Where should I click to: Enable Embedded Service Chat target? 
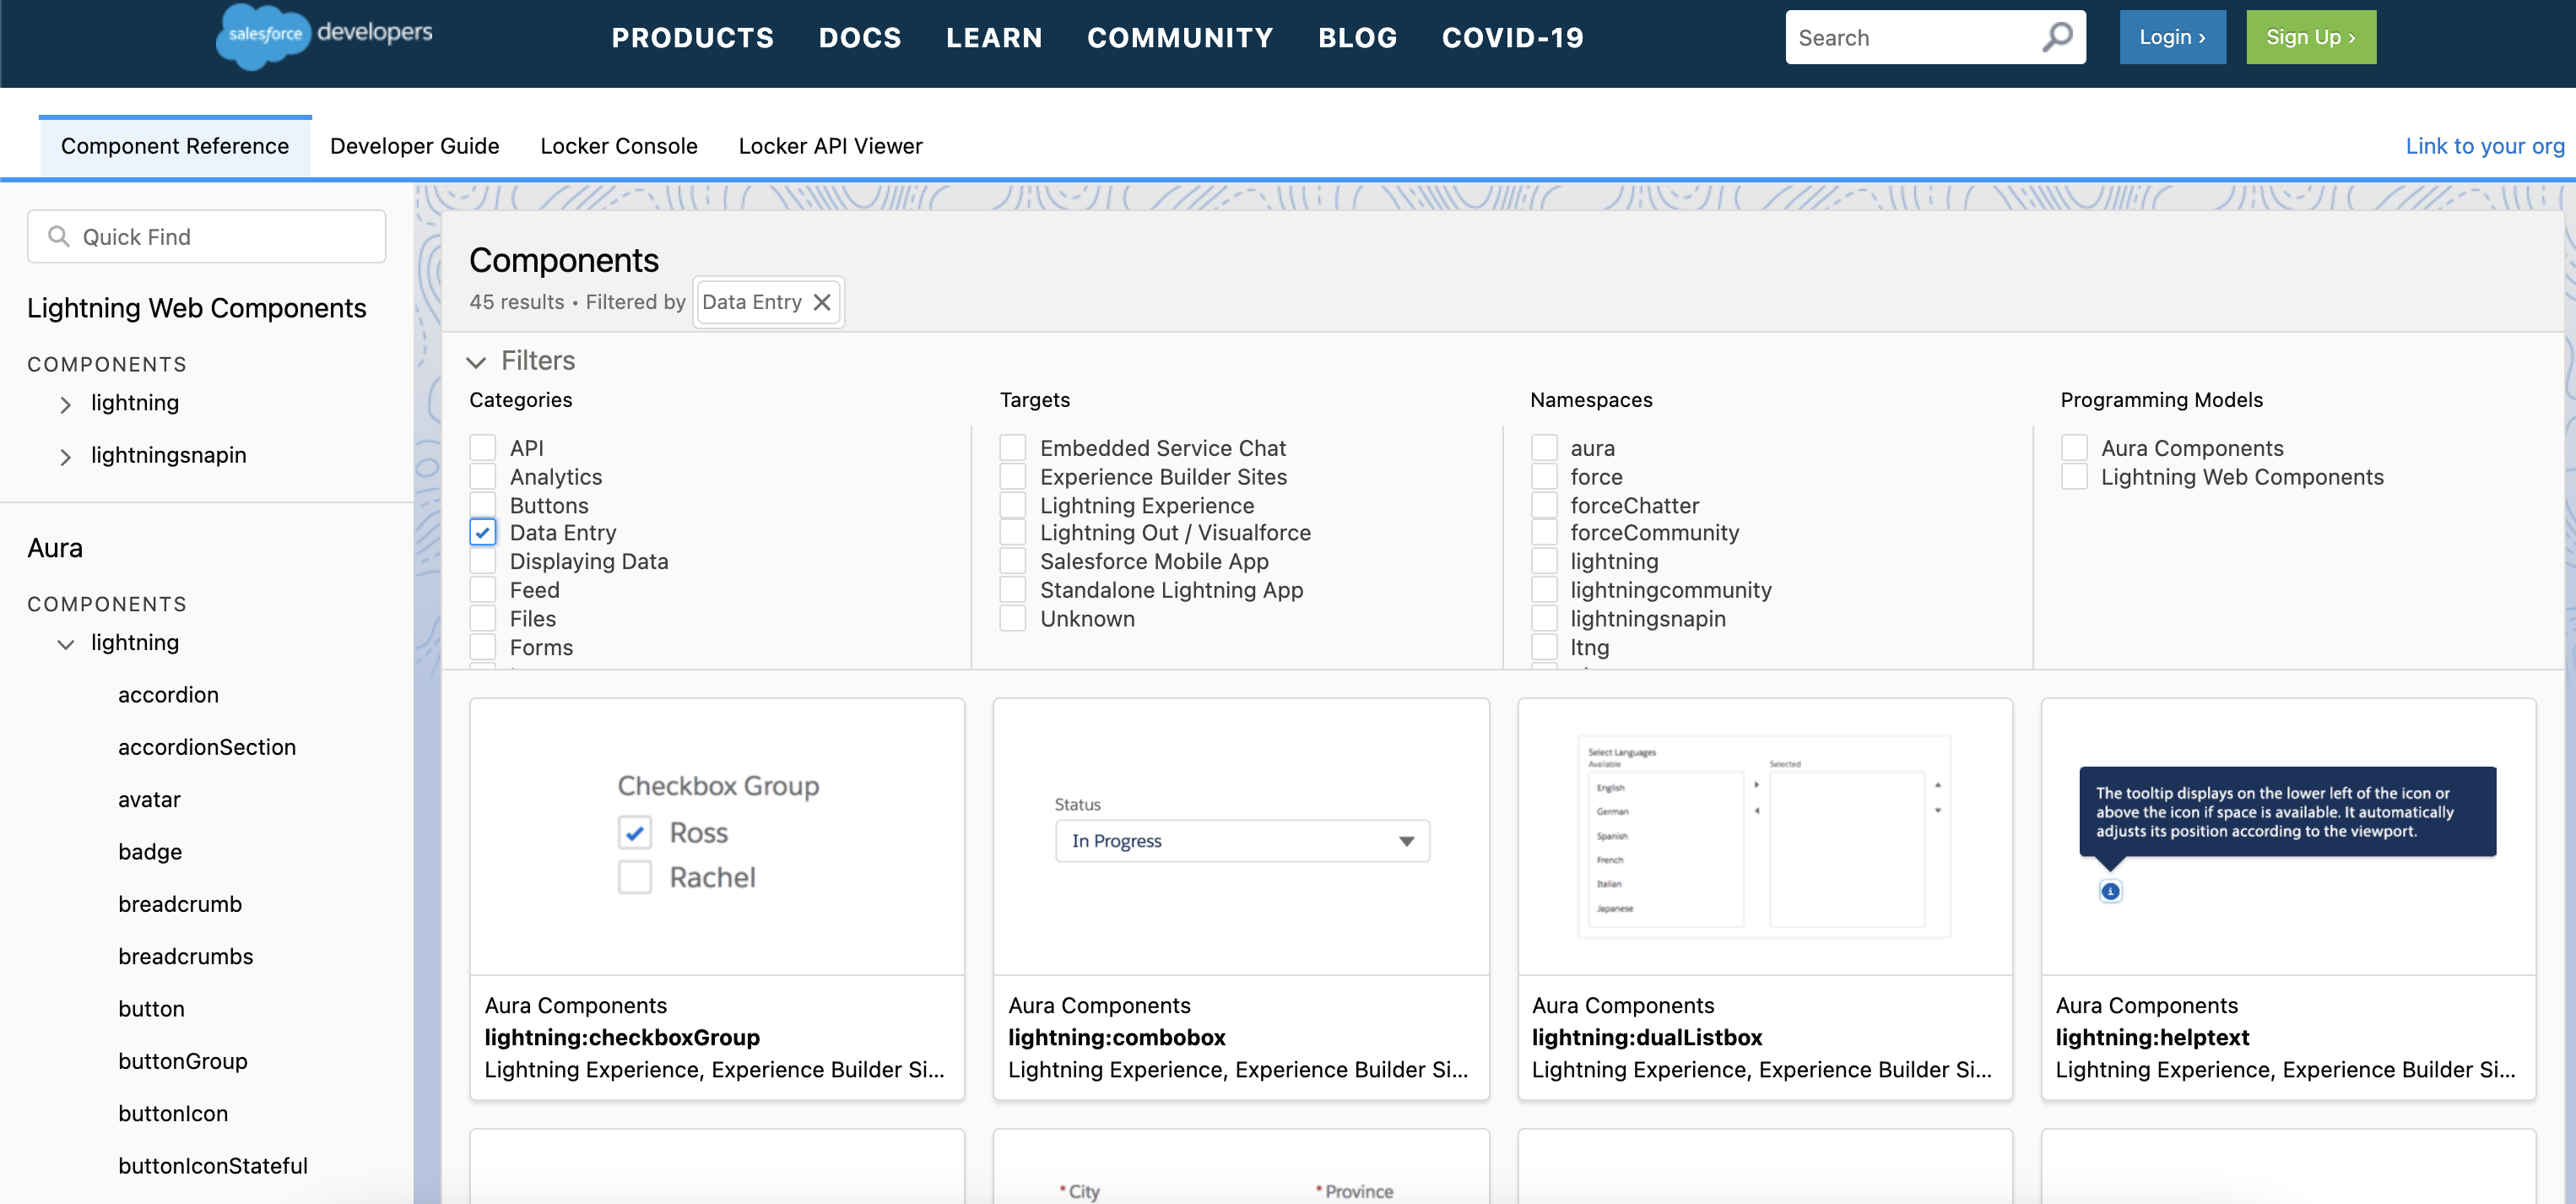1013,448
